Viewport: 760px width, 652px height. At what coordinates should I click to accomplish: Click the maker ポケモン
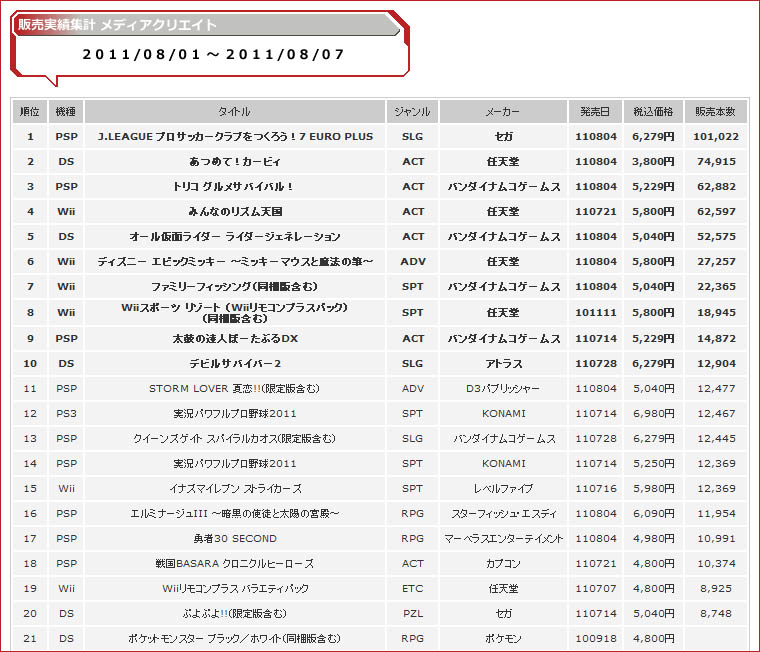tap(503, 639)
